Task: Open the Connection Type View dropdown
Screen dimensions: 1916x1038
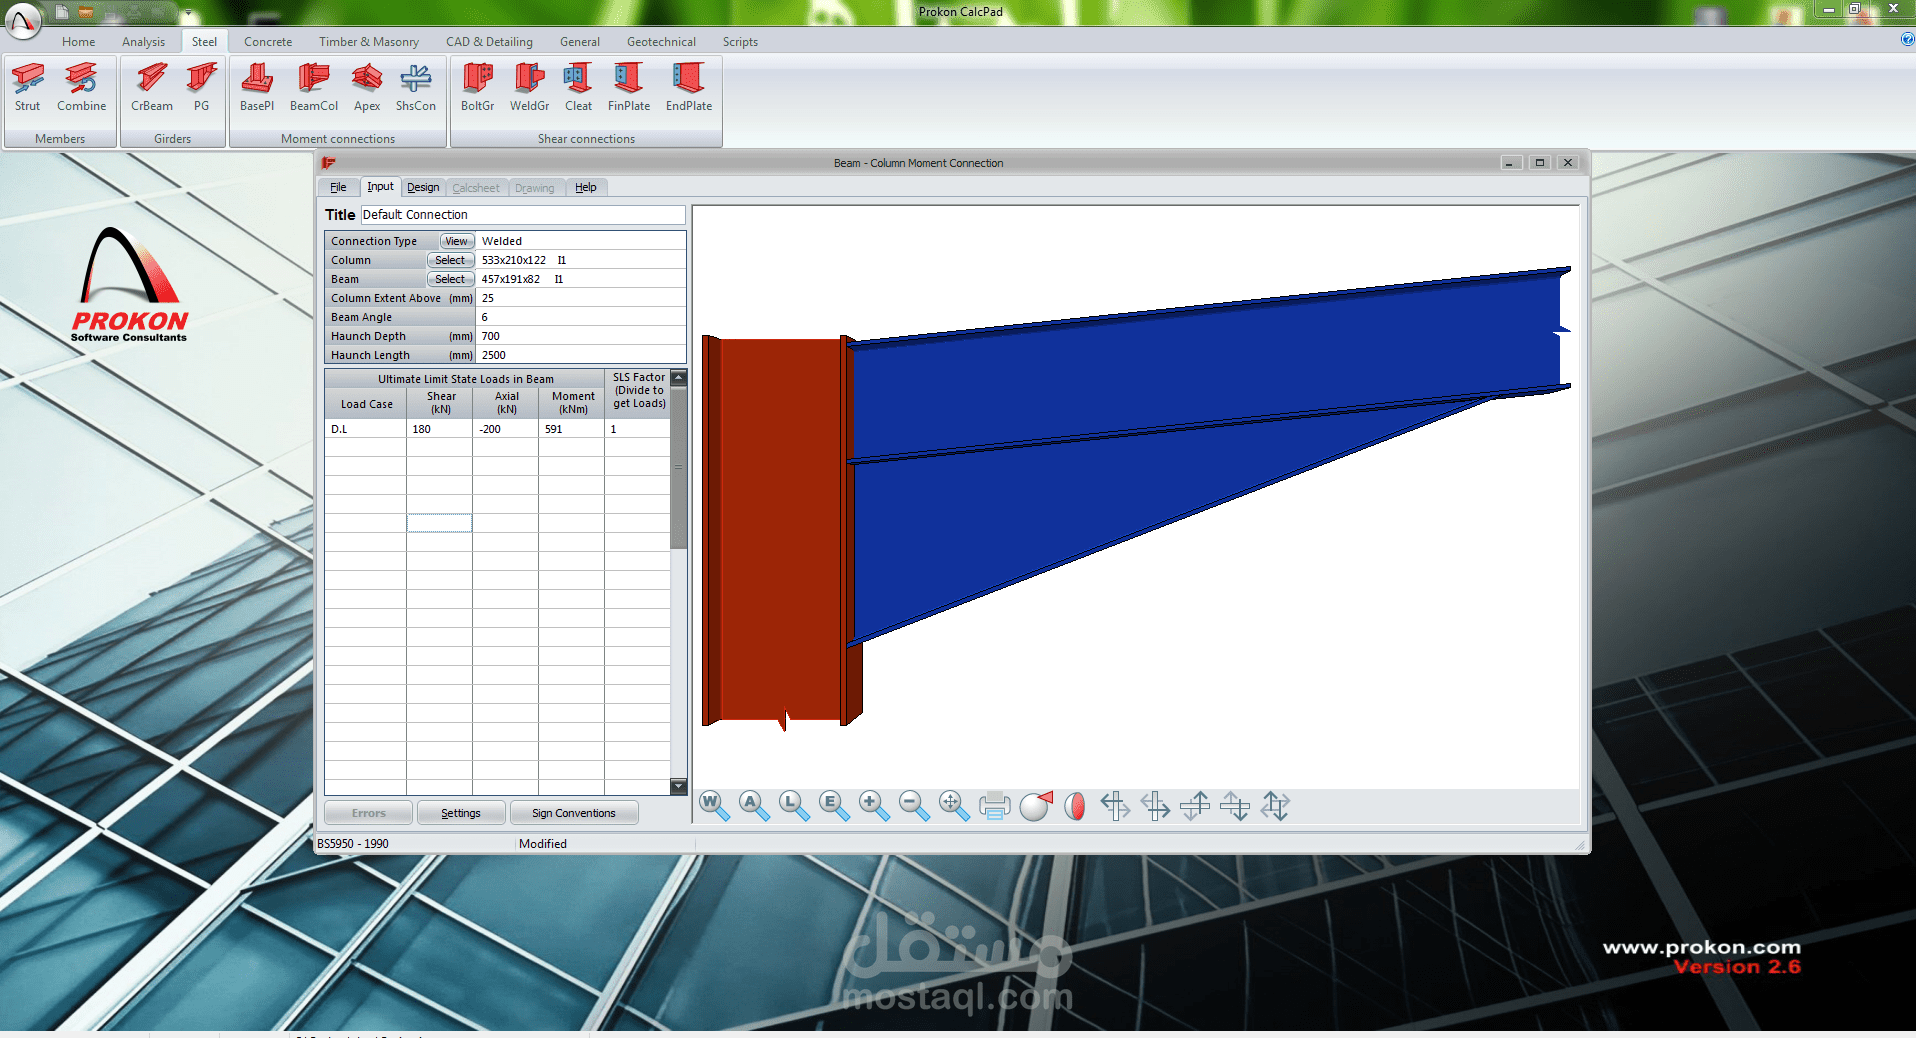Action: pos(456,240)
